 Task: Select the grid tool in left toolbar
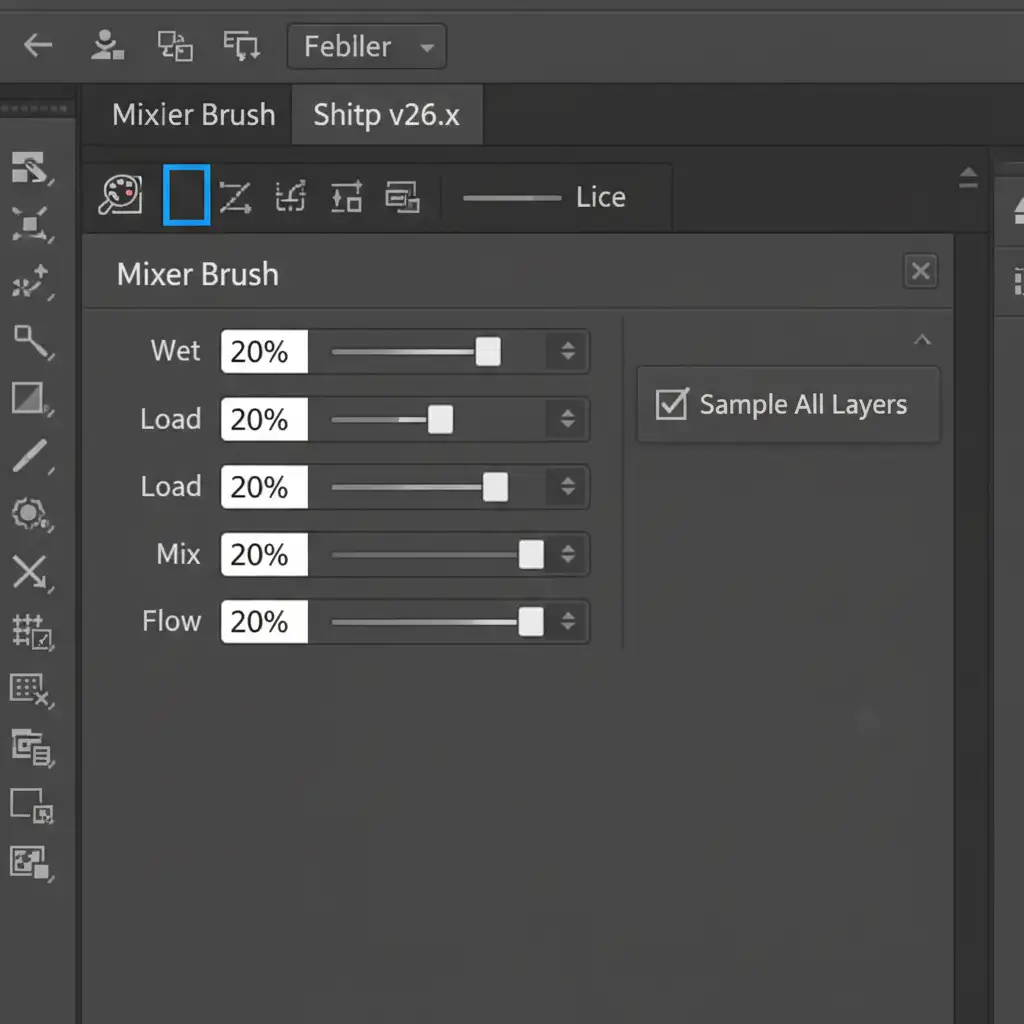[31, 631]
